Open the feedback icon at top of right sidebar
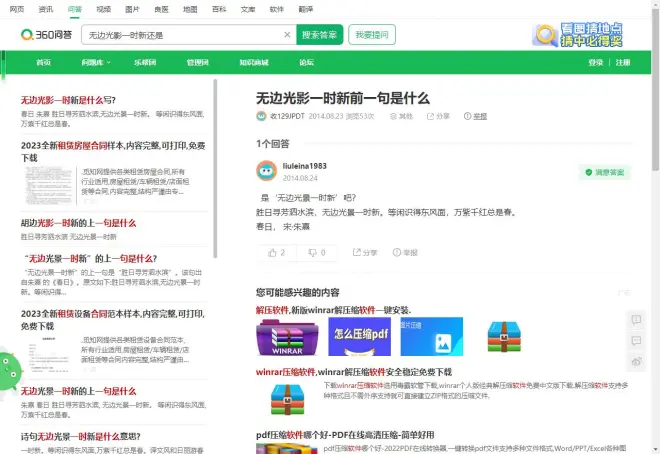This screenshot has width=660, height=454. (x=636, y=320)
